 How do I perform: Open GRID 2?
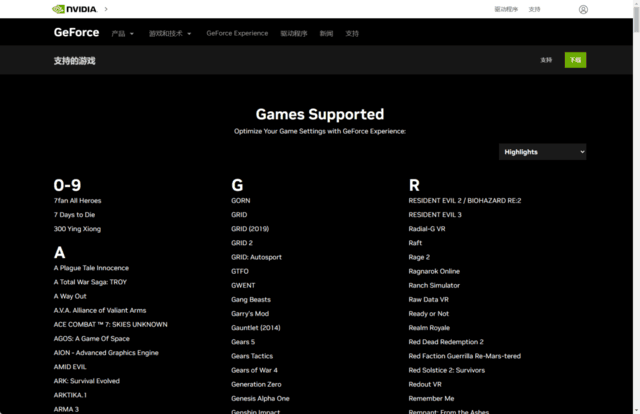(x=242, y=243)
